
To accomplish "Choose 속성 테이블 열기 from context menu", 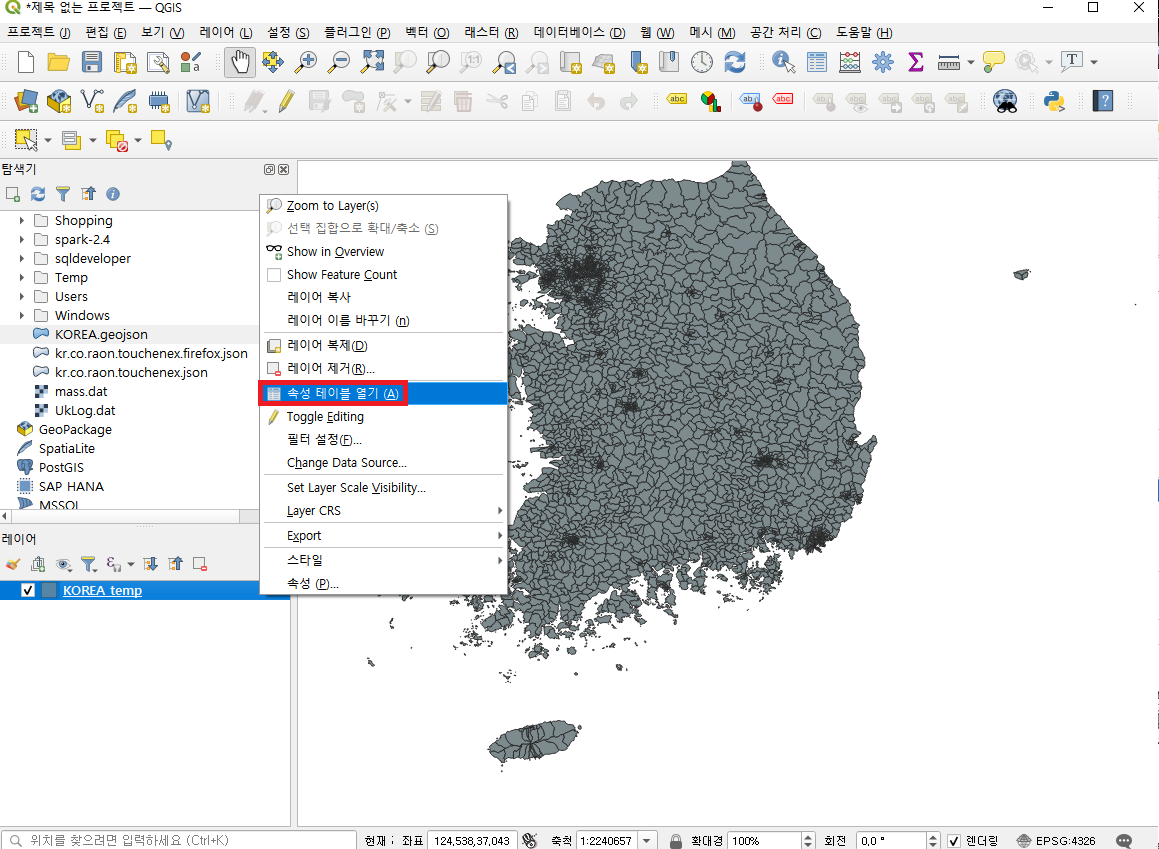I will 384,393.
